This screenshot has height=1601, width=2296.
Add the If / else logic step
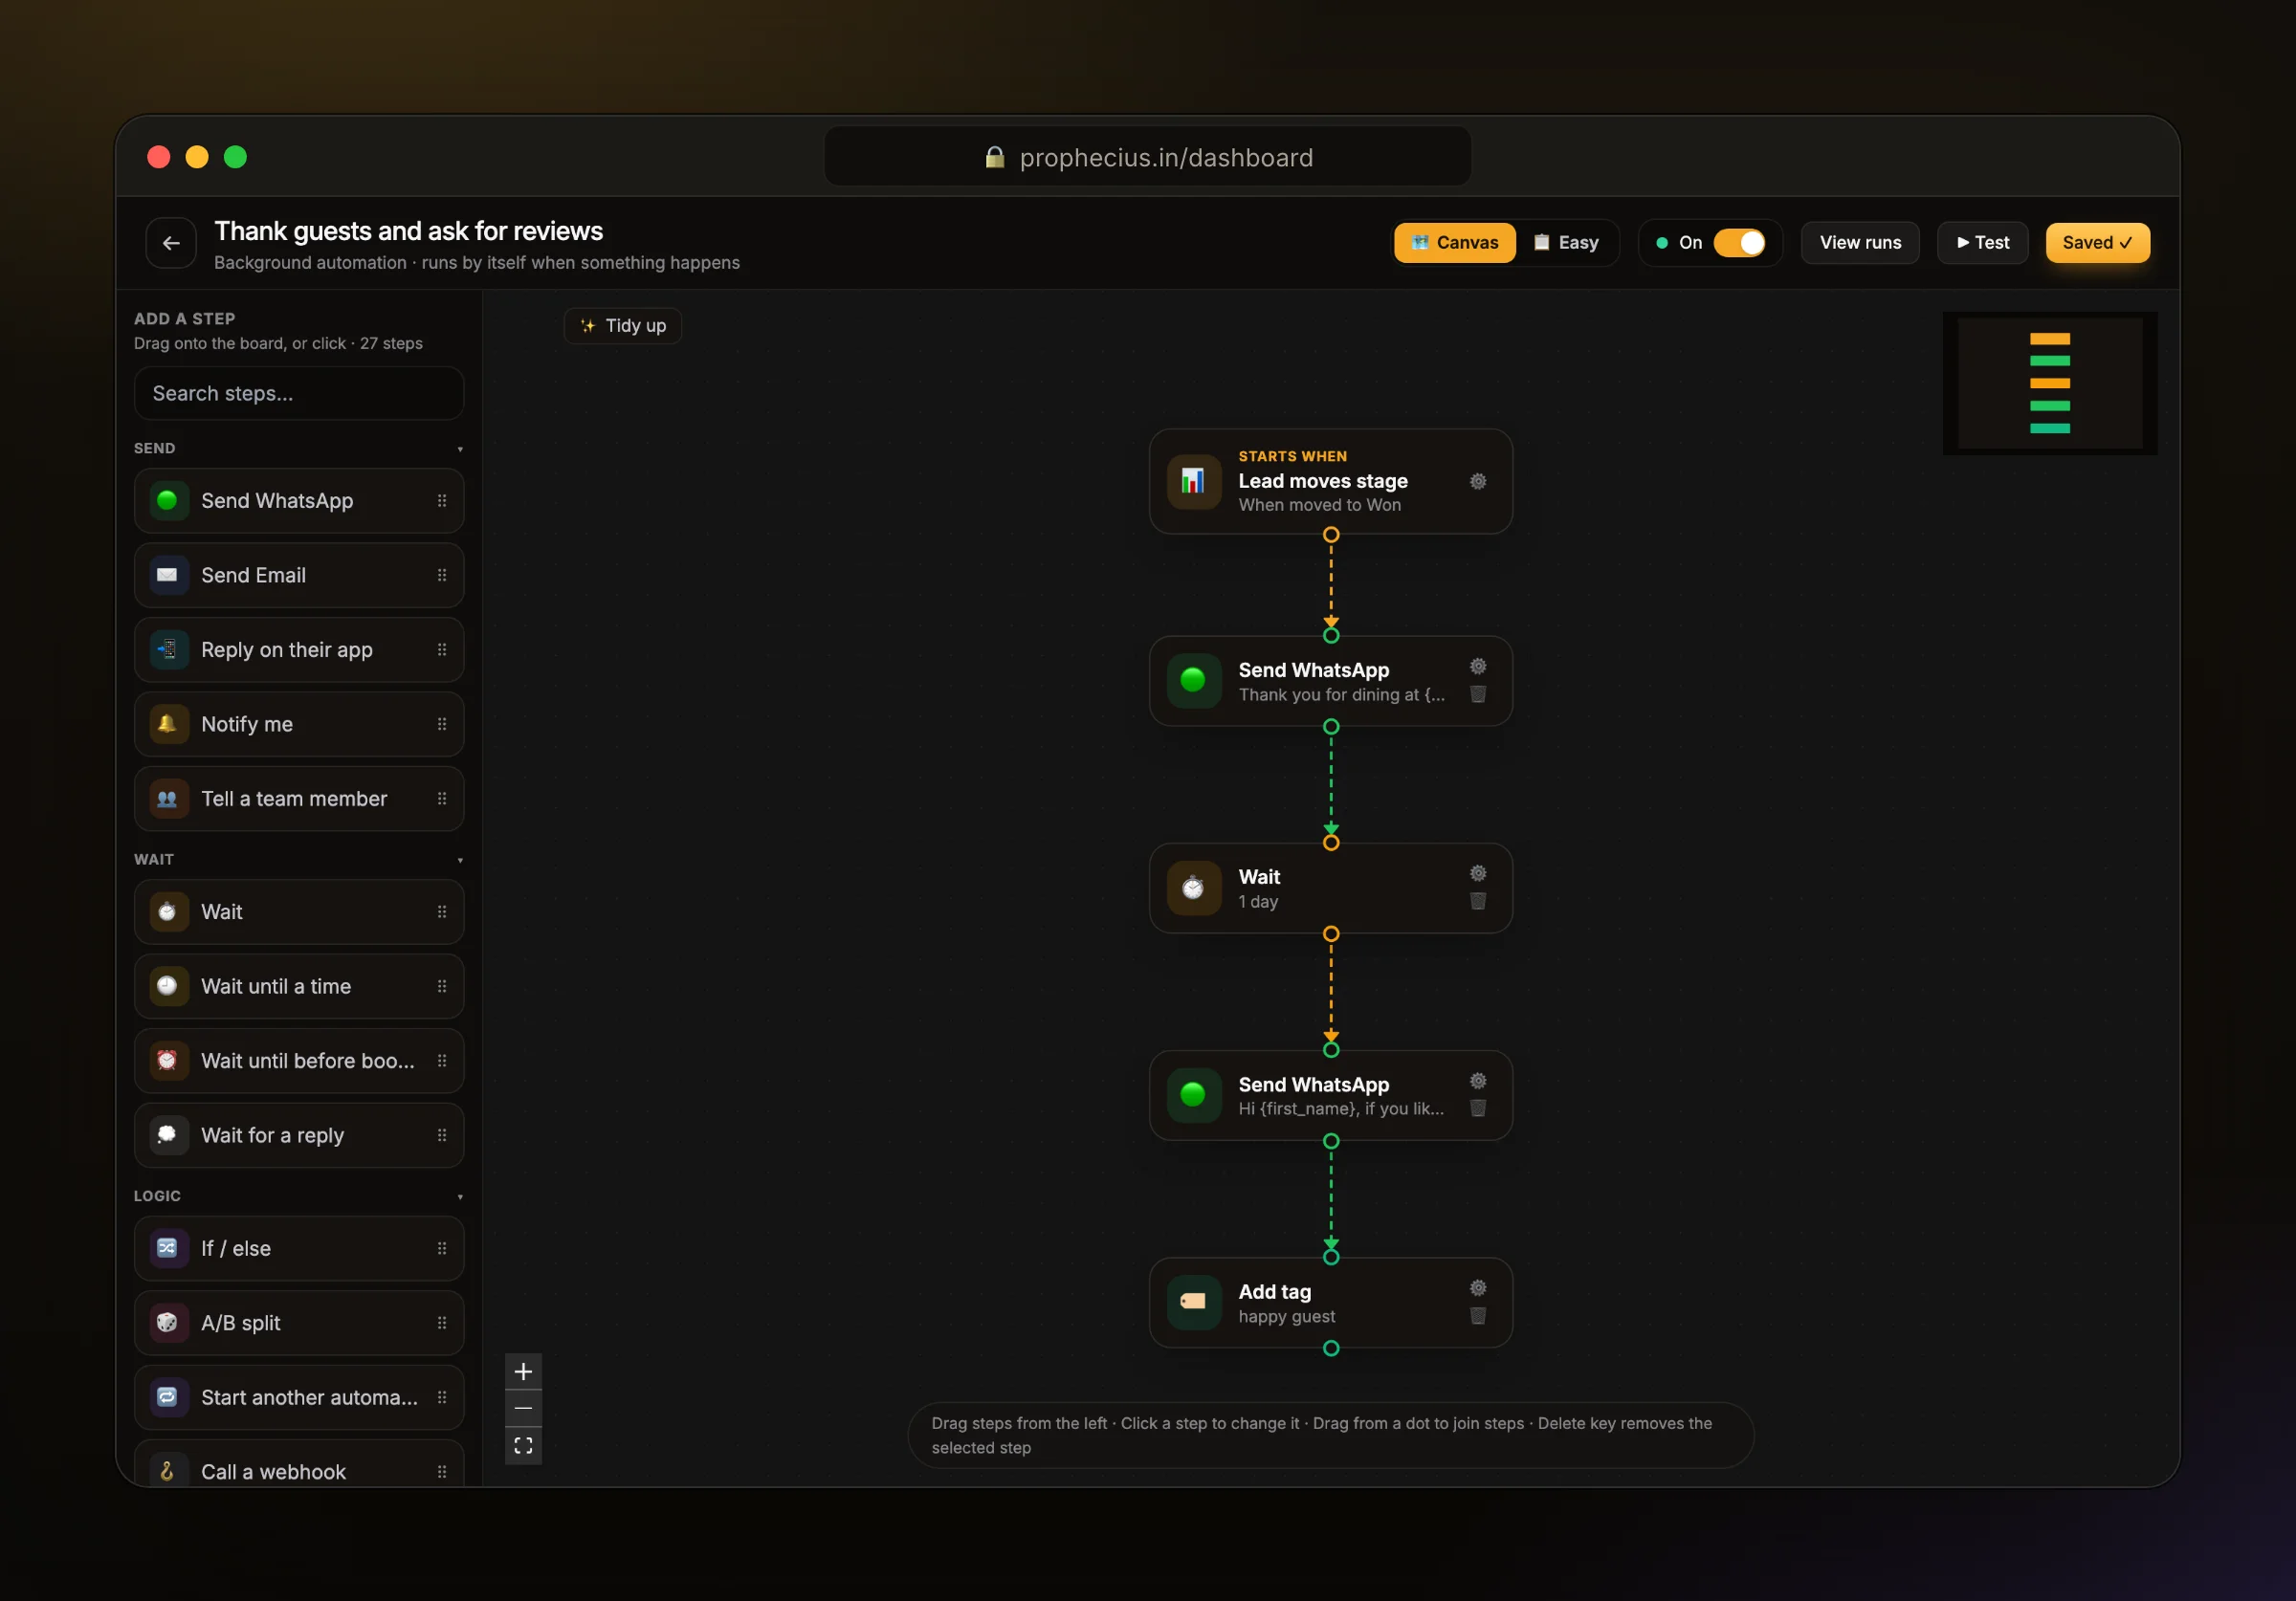tap(299, 1249)
